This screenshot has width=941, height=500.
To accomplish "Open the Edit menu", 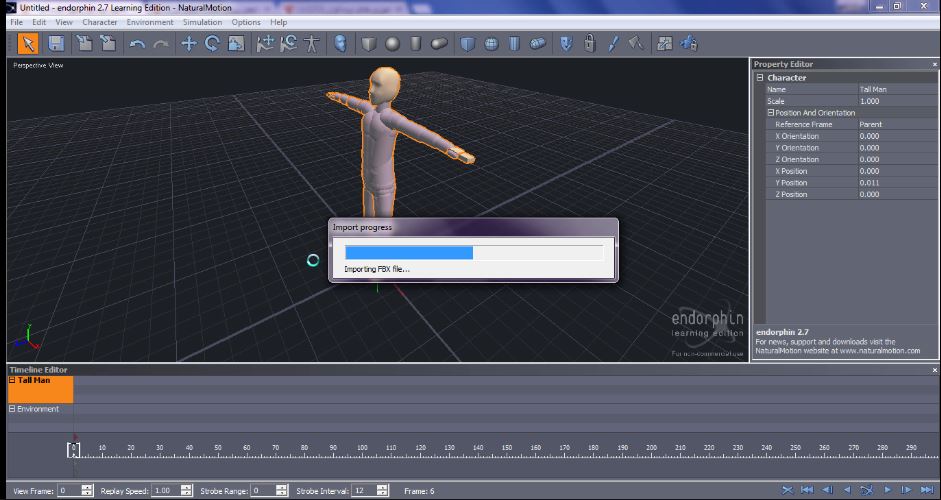I will click(x=39, y=22).
